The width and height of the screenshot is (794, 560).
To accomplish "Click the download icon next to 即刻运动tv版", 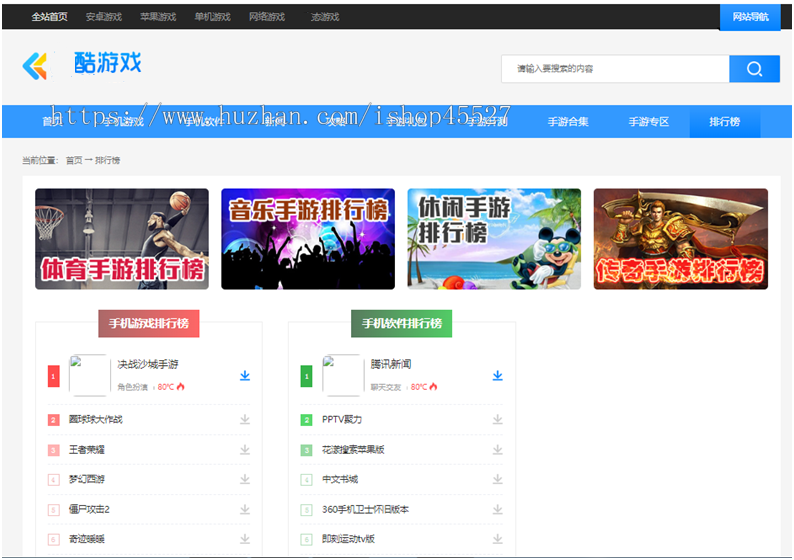I will (498, 539).
